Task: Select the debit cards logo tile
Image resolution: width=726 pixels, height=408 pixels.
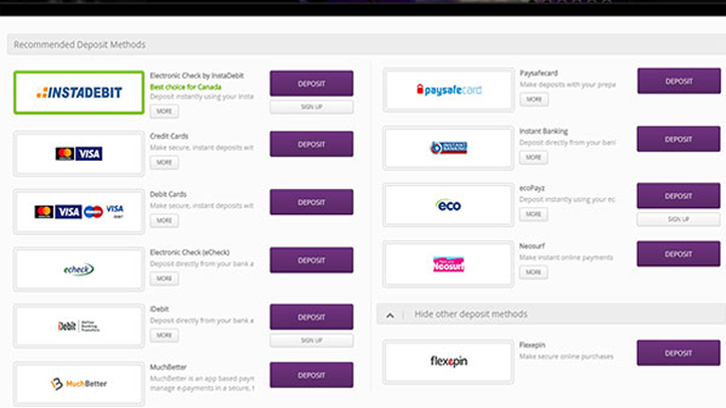Action: (x=79, y=211)
